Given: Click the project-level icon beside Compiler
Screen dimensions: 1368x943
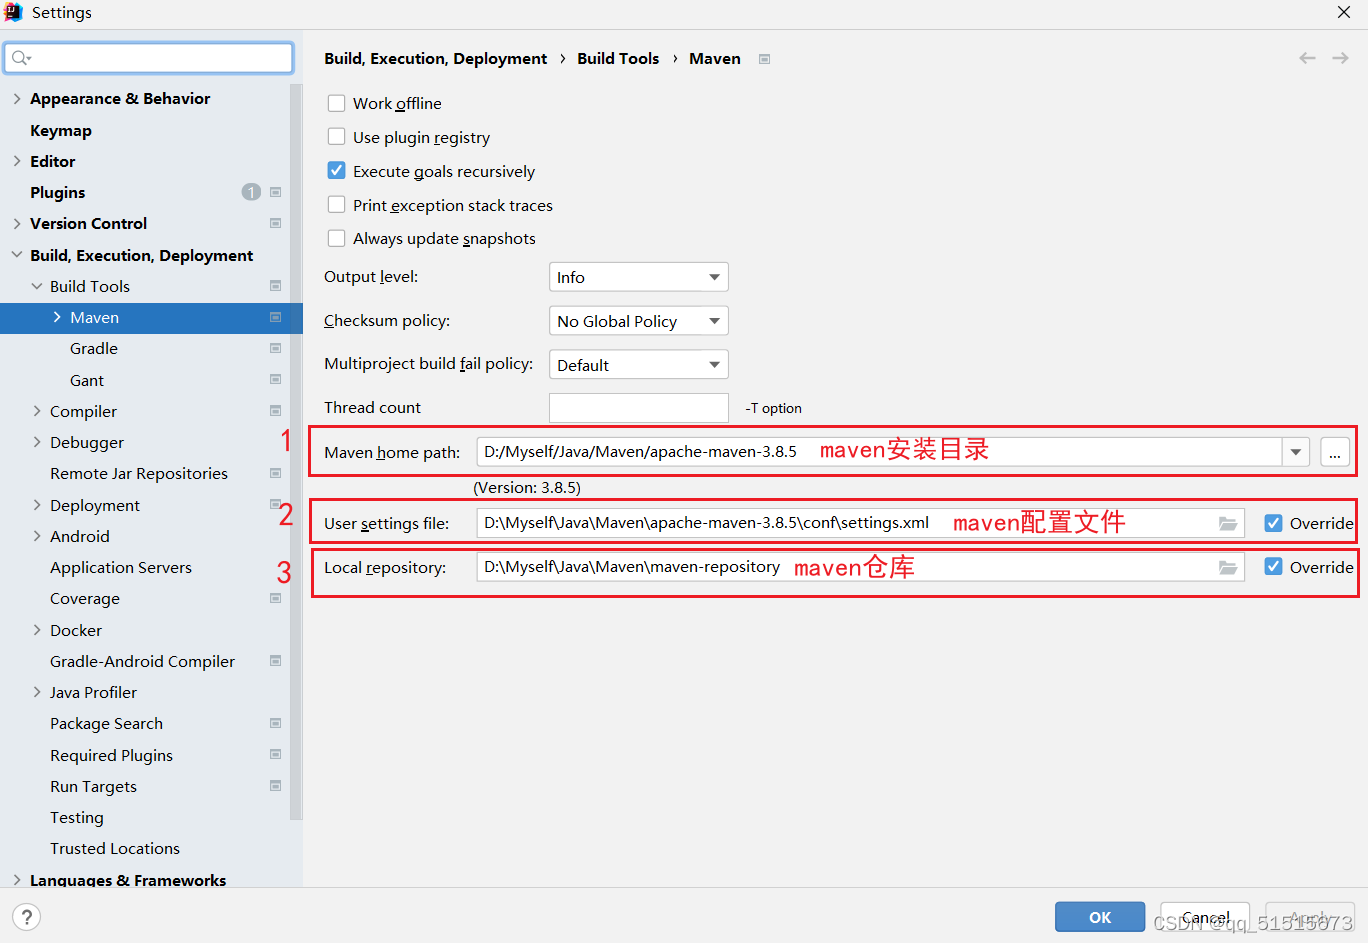Looking at the screenshot, I should pyautogui.click(x=275, y=411).
